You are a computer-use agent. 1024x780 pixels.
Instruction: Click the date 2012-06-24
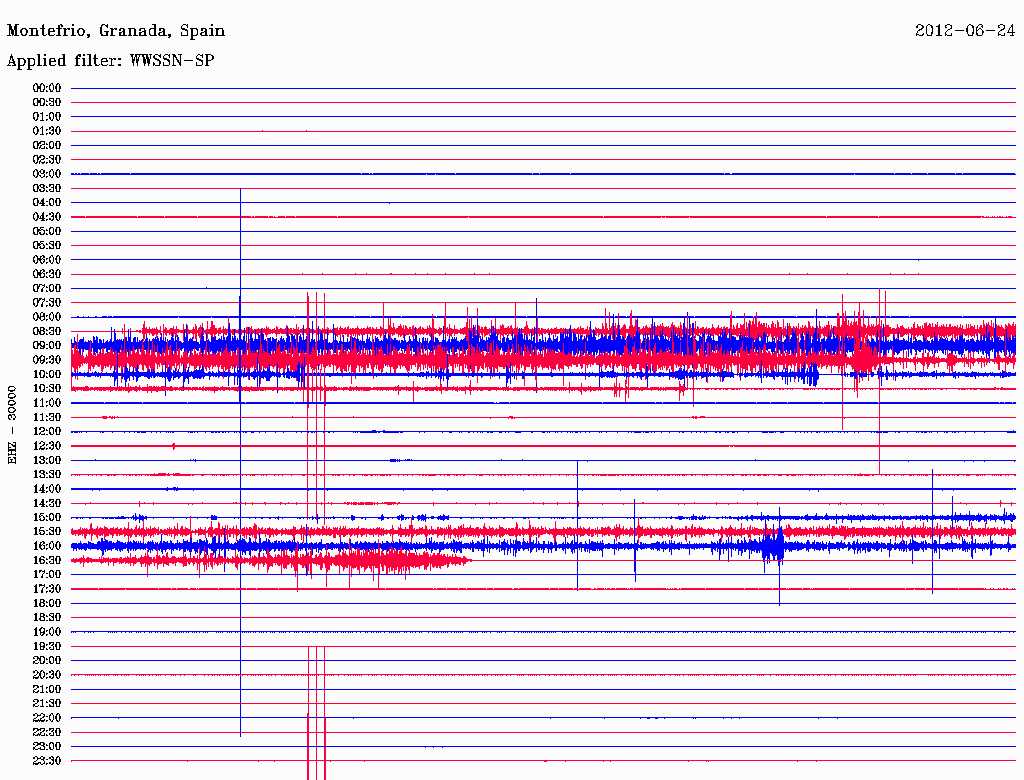tap(965, 30)
